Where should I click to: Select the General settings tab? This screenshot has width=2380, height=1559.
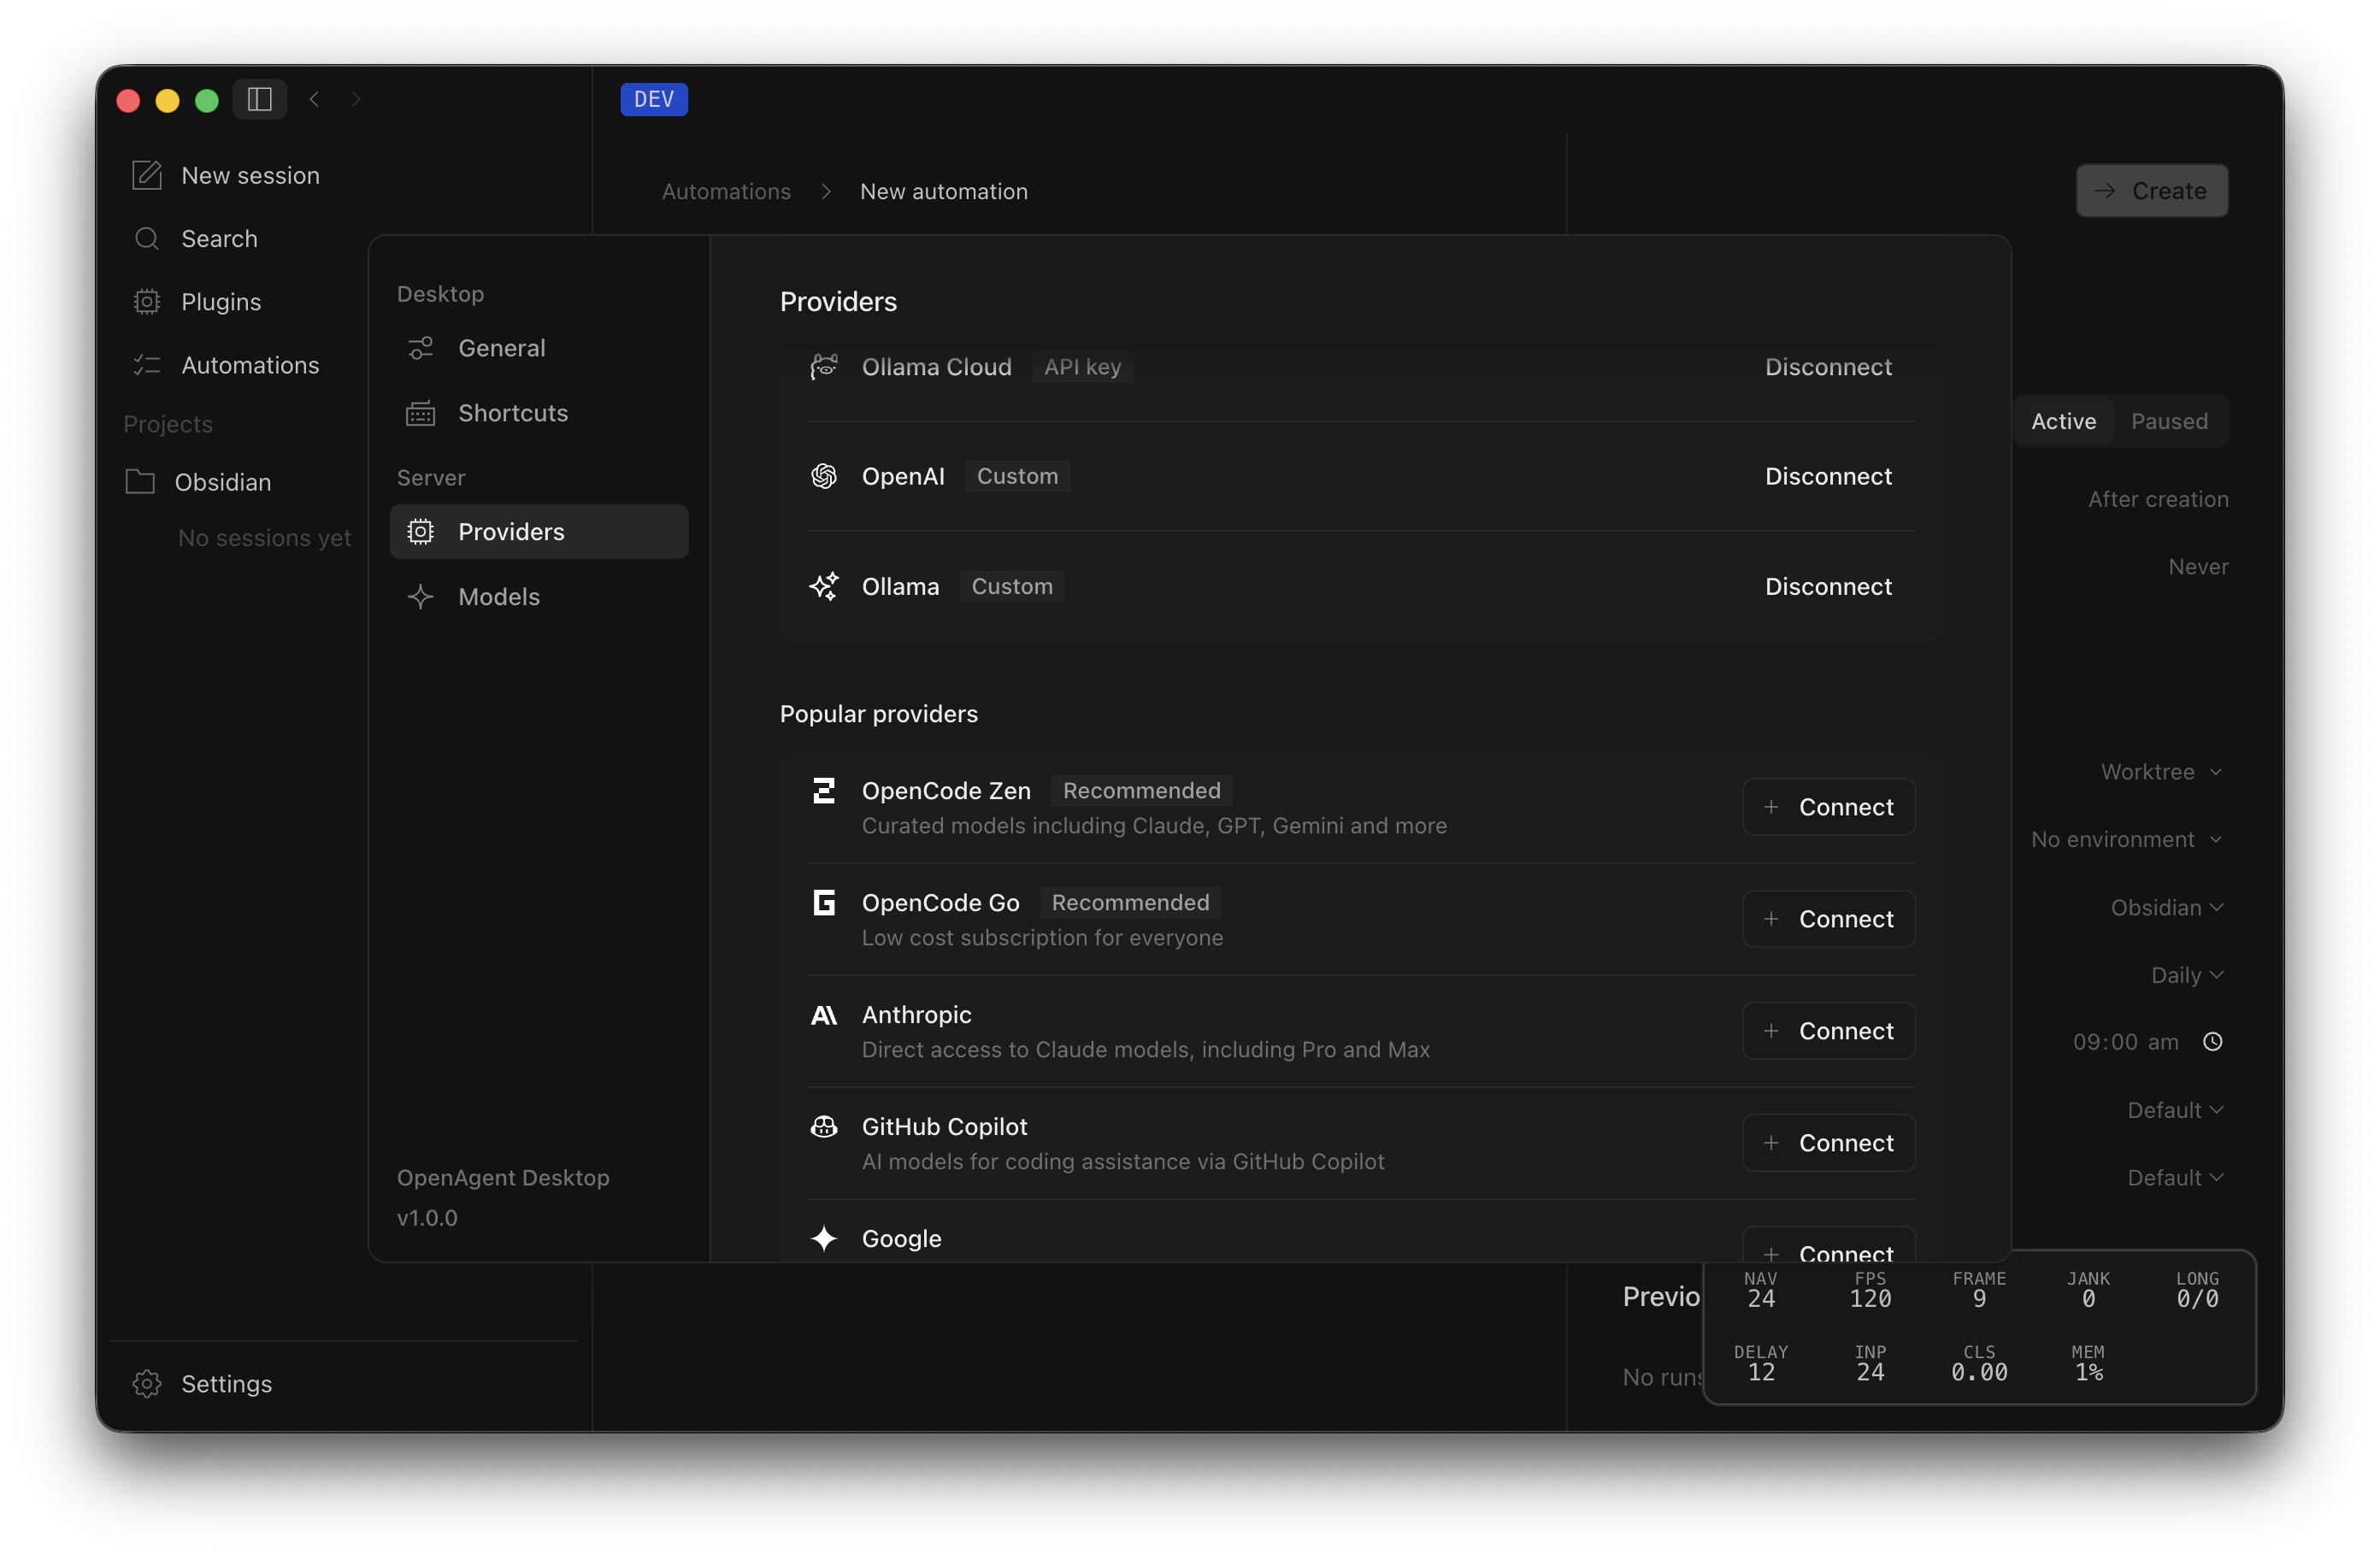click(539, 348)
